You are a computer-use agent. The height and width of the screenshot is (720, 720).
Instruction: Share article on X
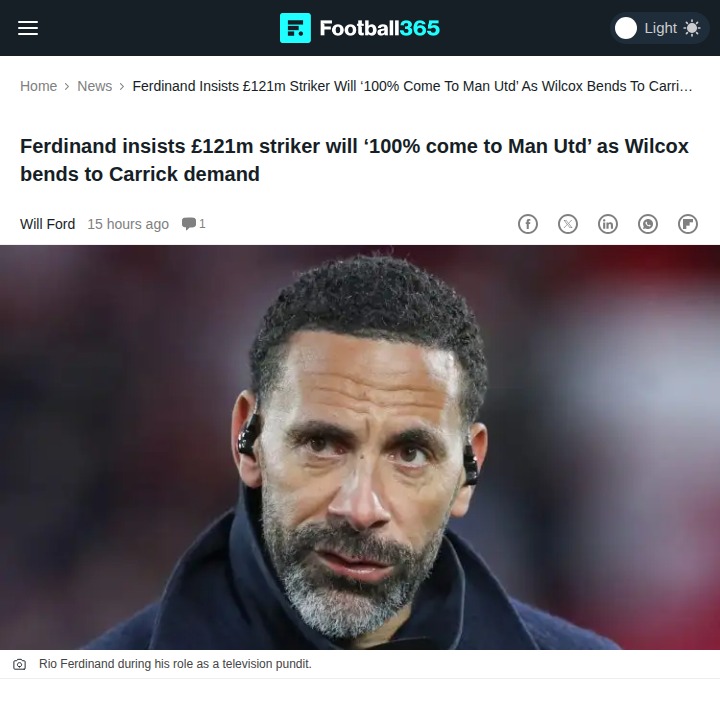coord(568,224)
